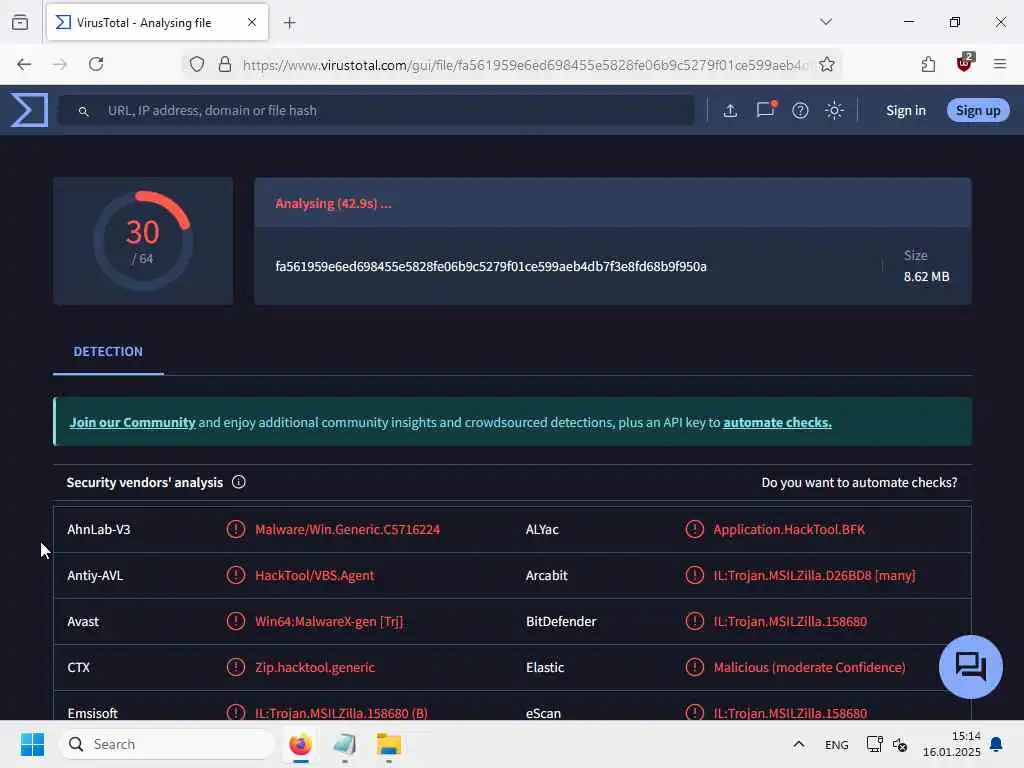1024x768 pixels.
Task: Open the Firefox hamburger menu
Action: 1000,64
